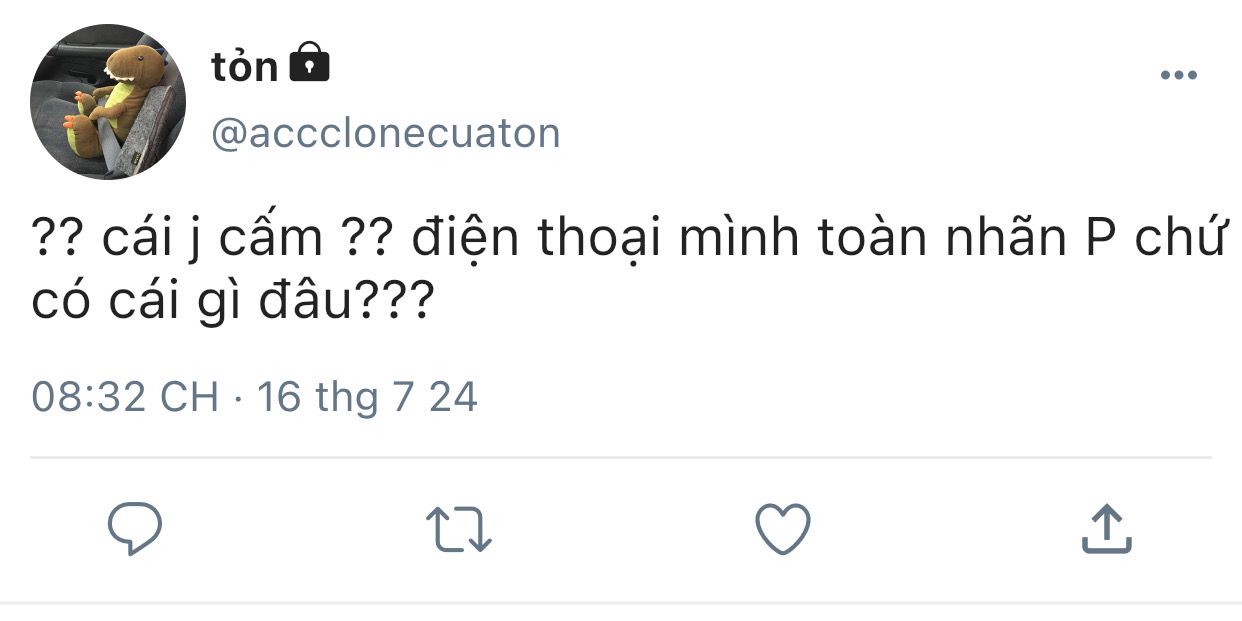
Task: Share the tweet via upload arrow icon
Action: pos(1106,529)
